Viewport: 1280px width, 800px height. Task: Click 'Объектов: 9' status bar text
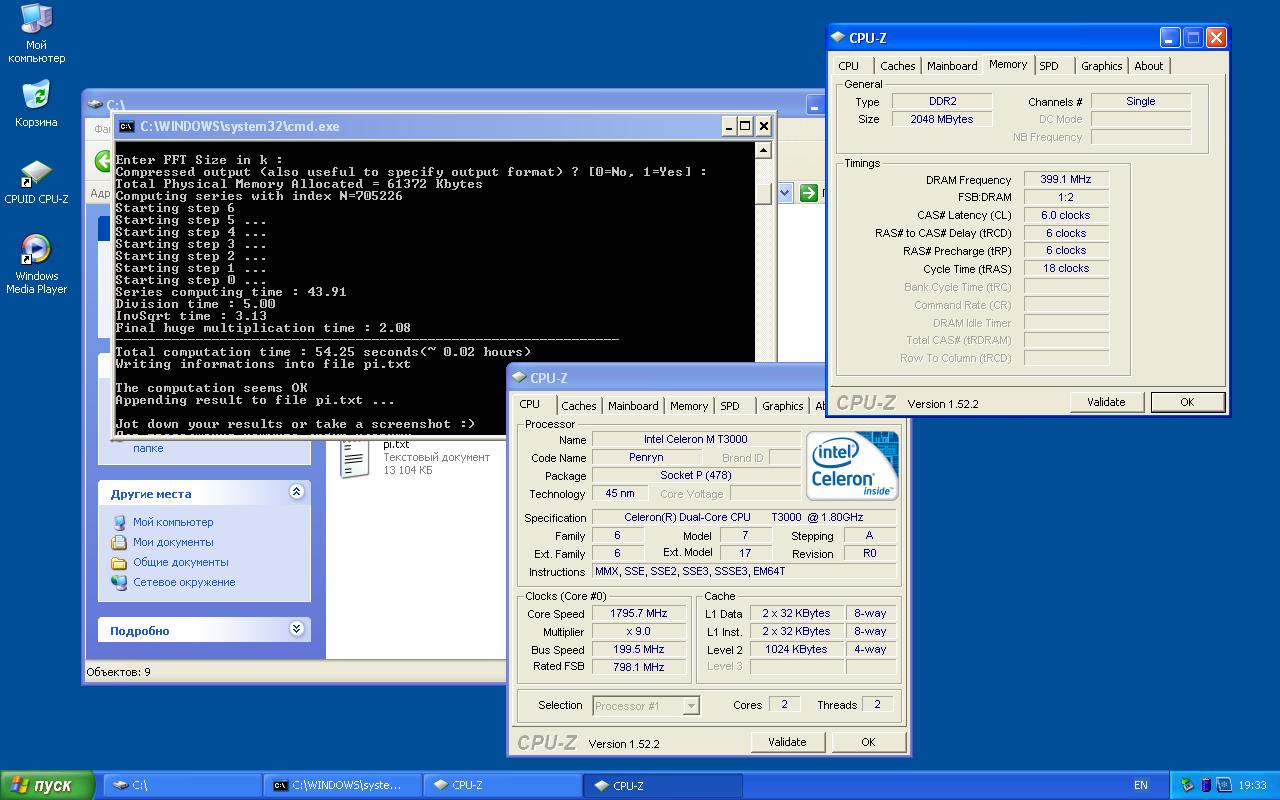pyautogui.click(x=118, y=672)
